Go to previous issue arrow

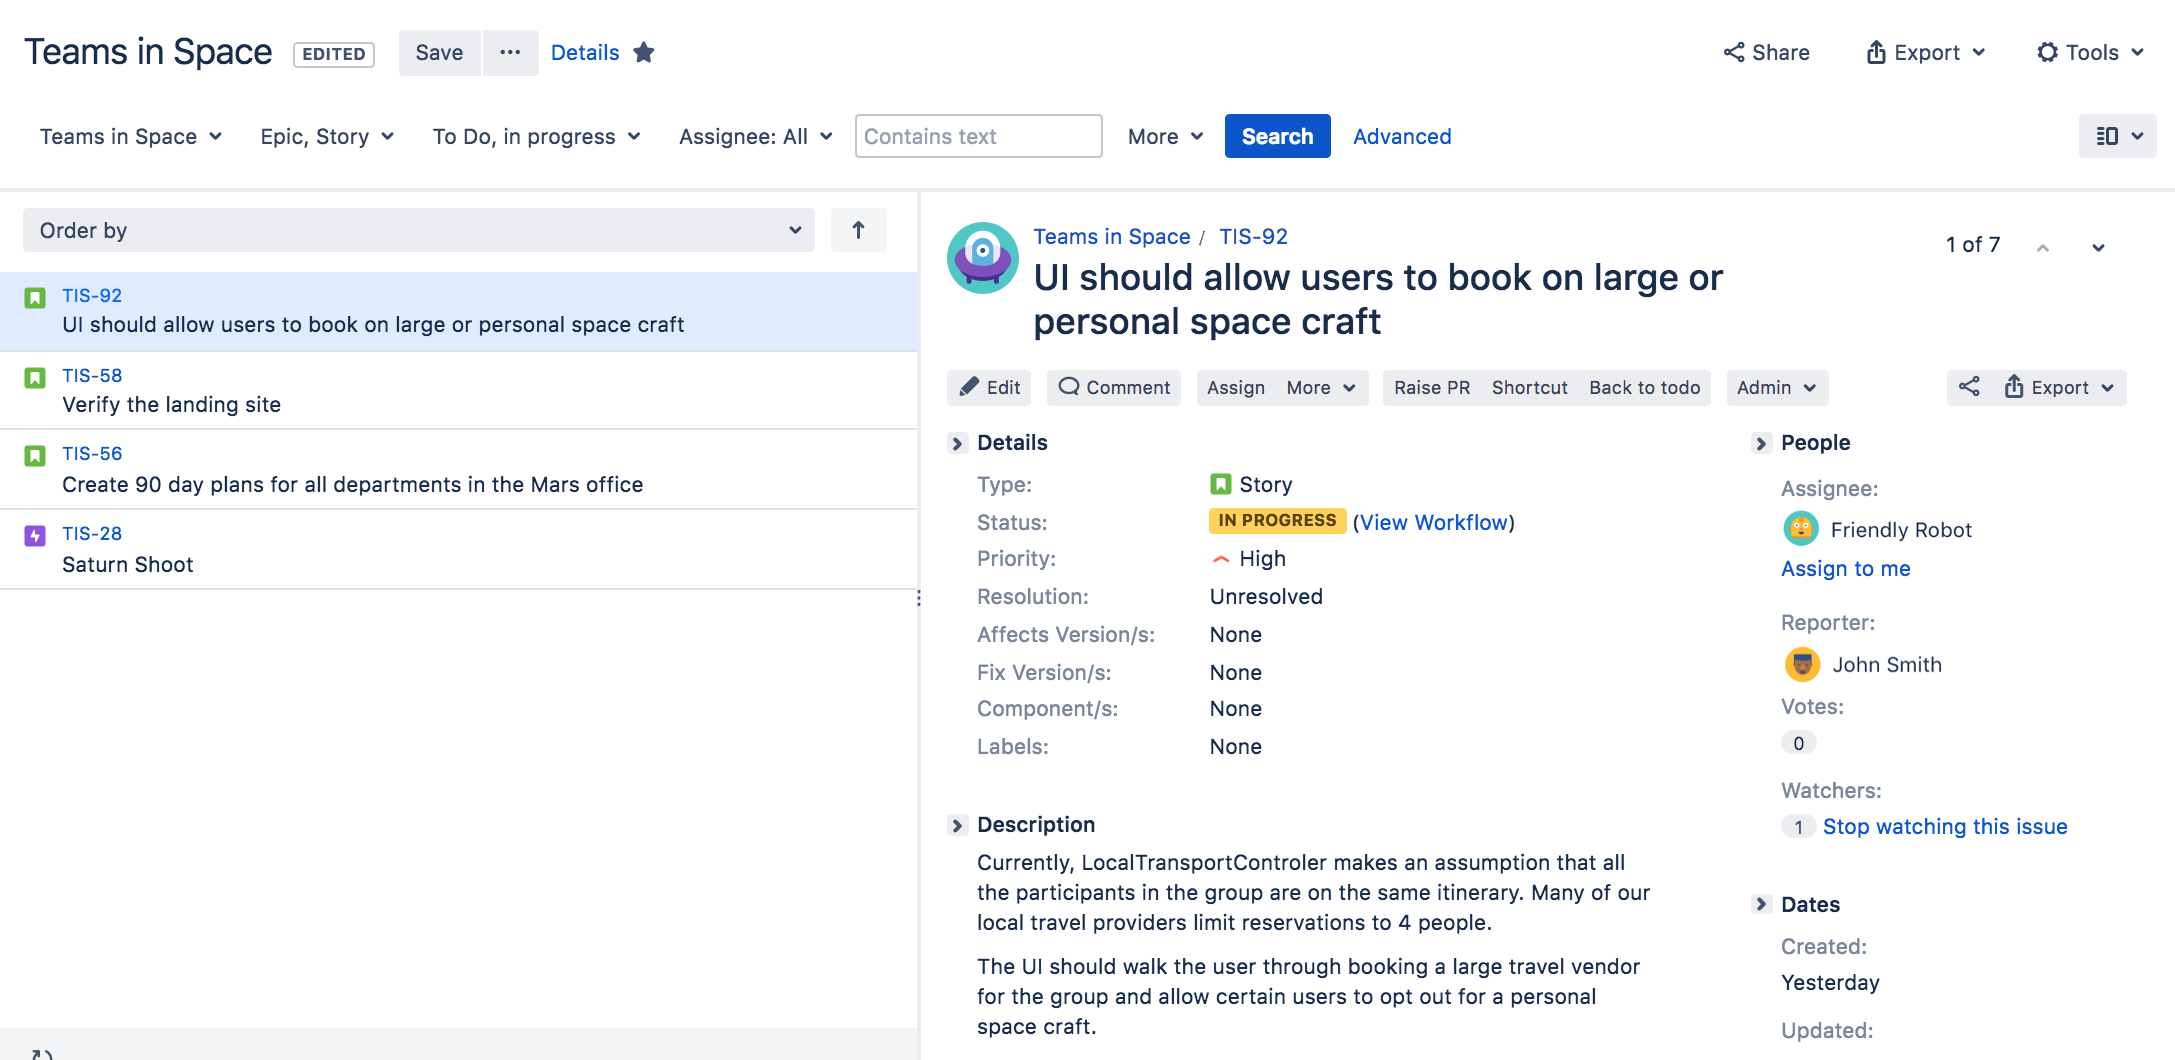point(2043,247)
